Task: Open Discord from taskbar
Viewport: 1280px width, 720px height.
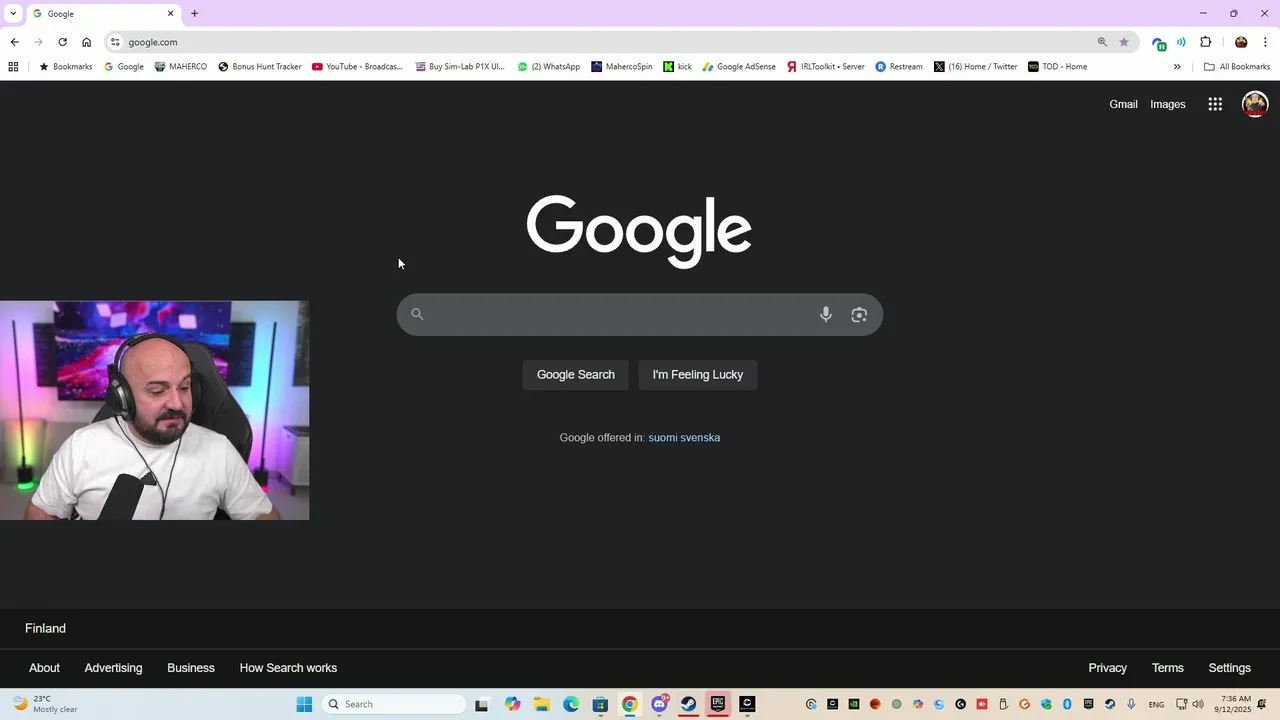Action: [659, 704]
